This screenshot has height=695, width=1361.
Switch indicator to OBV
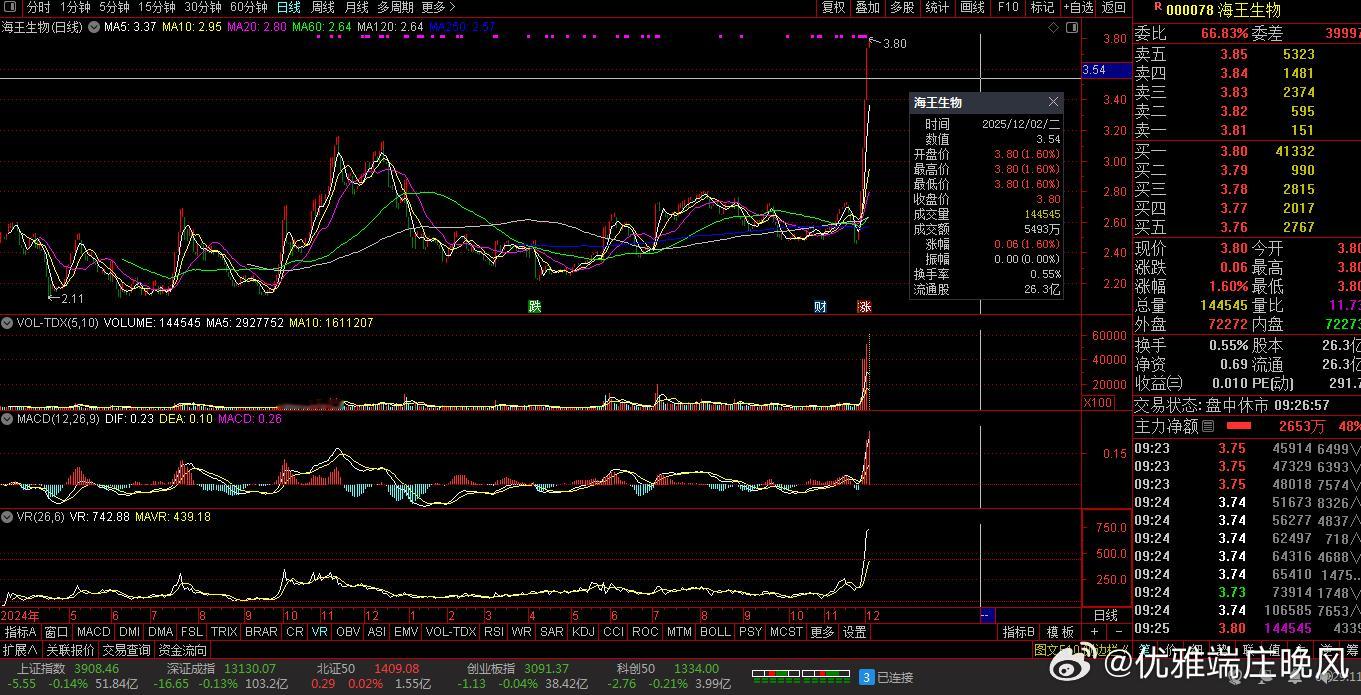[x=348, y=632]
